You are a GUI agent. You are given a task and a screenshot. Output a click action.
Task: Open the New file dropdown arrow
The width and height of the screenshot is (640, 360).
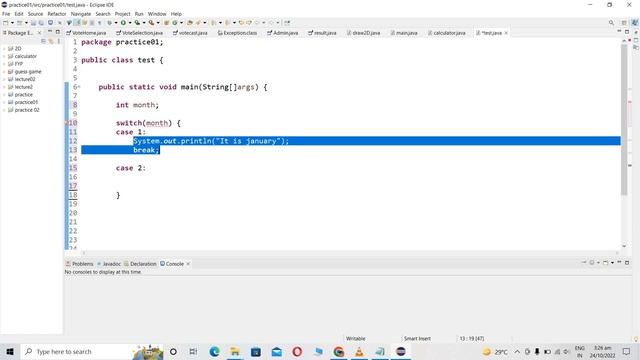12,22
